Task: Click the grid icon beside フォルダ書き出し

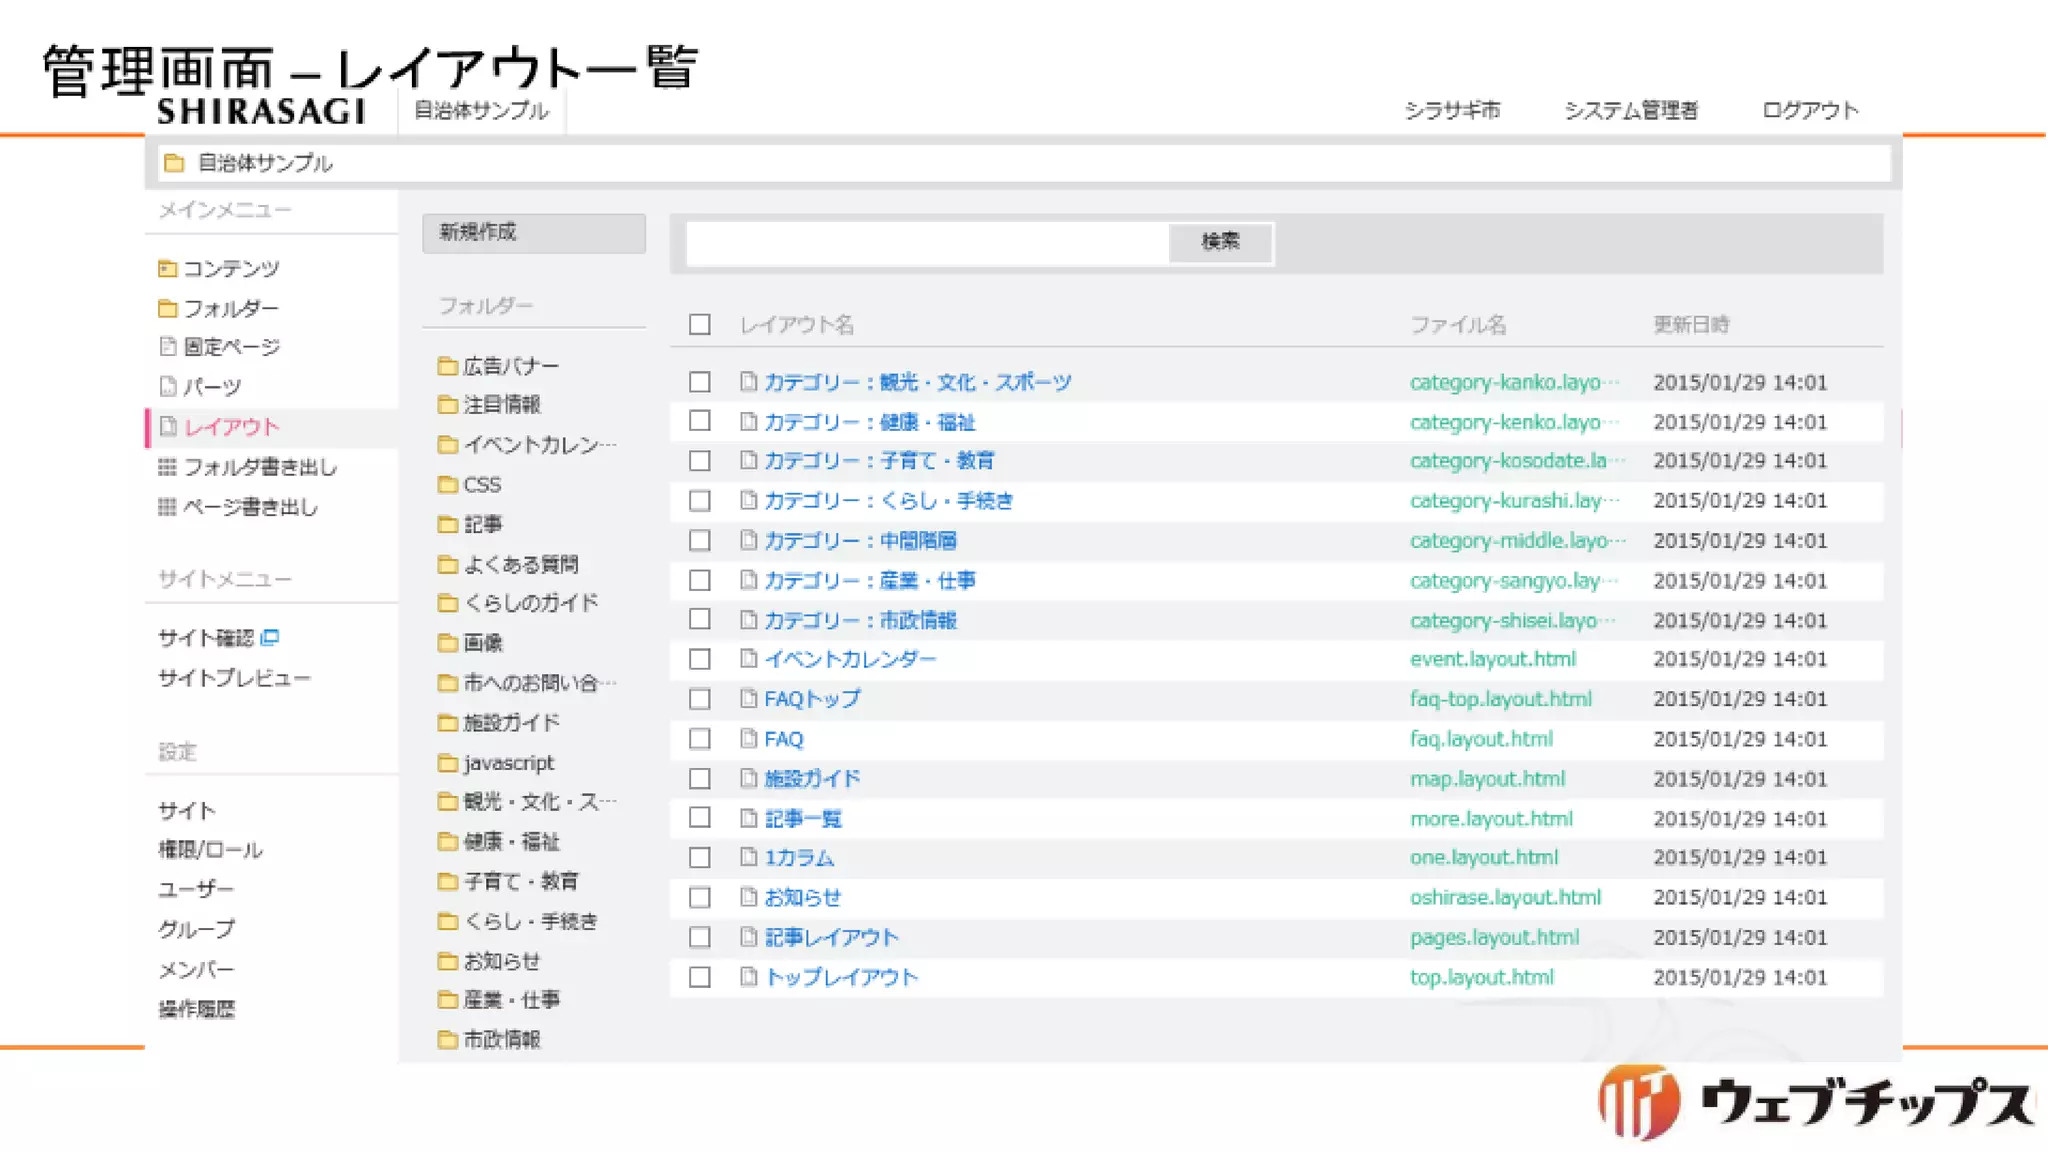Action: coord(167,467)
